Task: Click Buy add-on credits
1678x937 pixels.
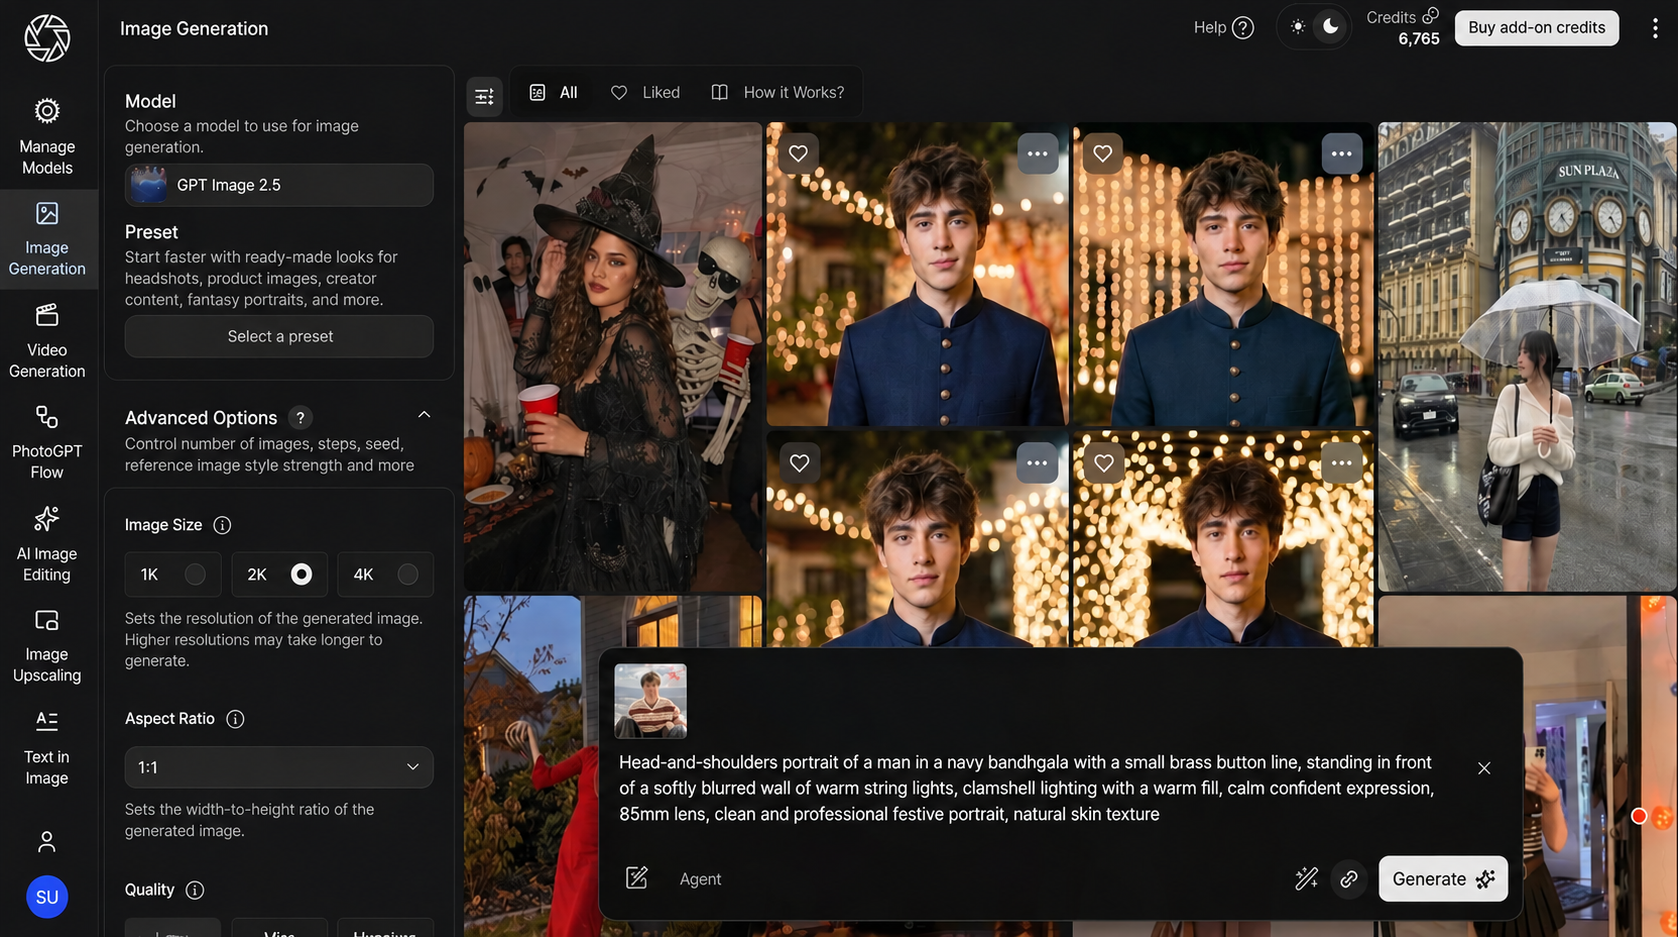Action: [1536, 28]
